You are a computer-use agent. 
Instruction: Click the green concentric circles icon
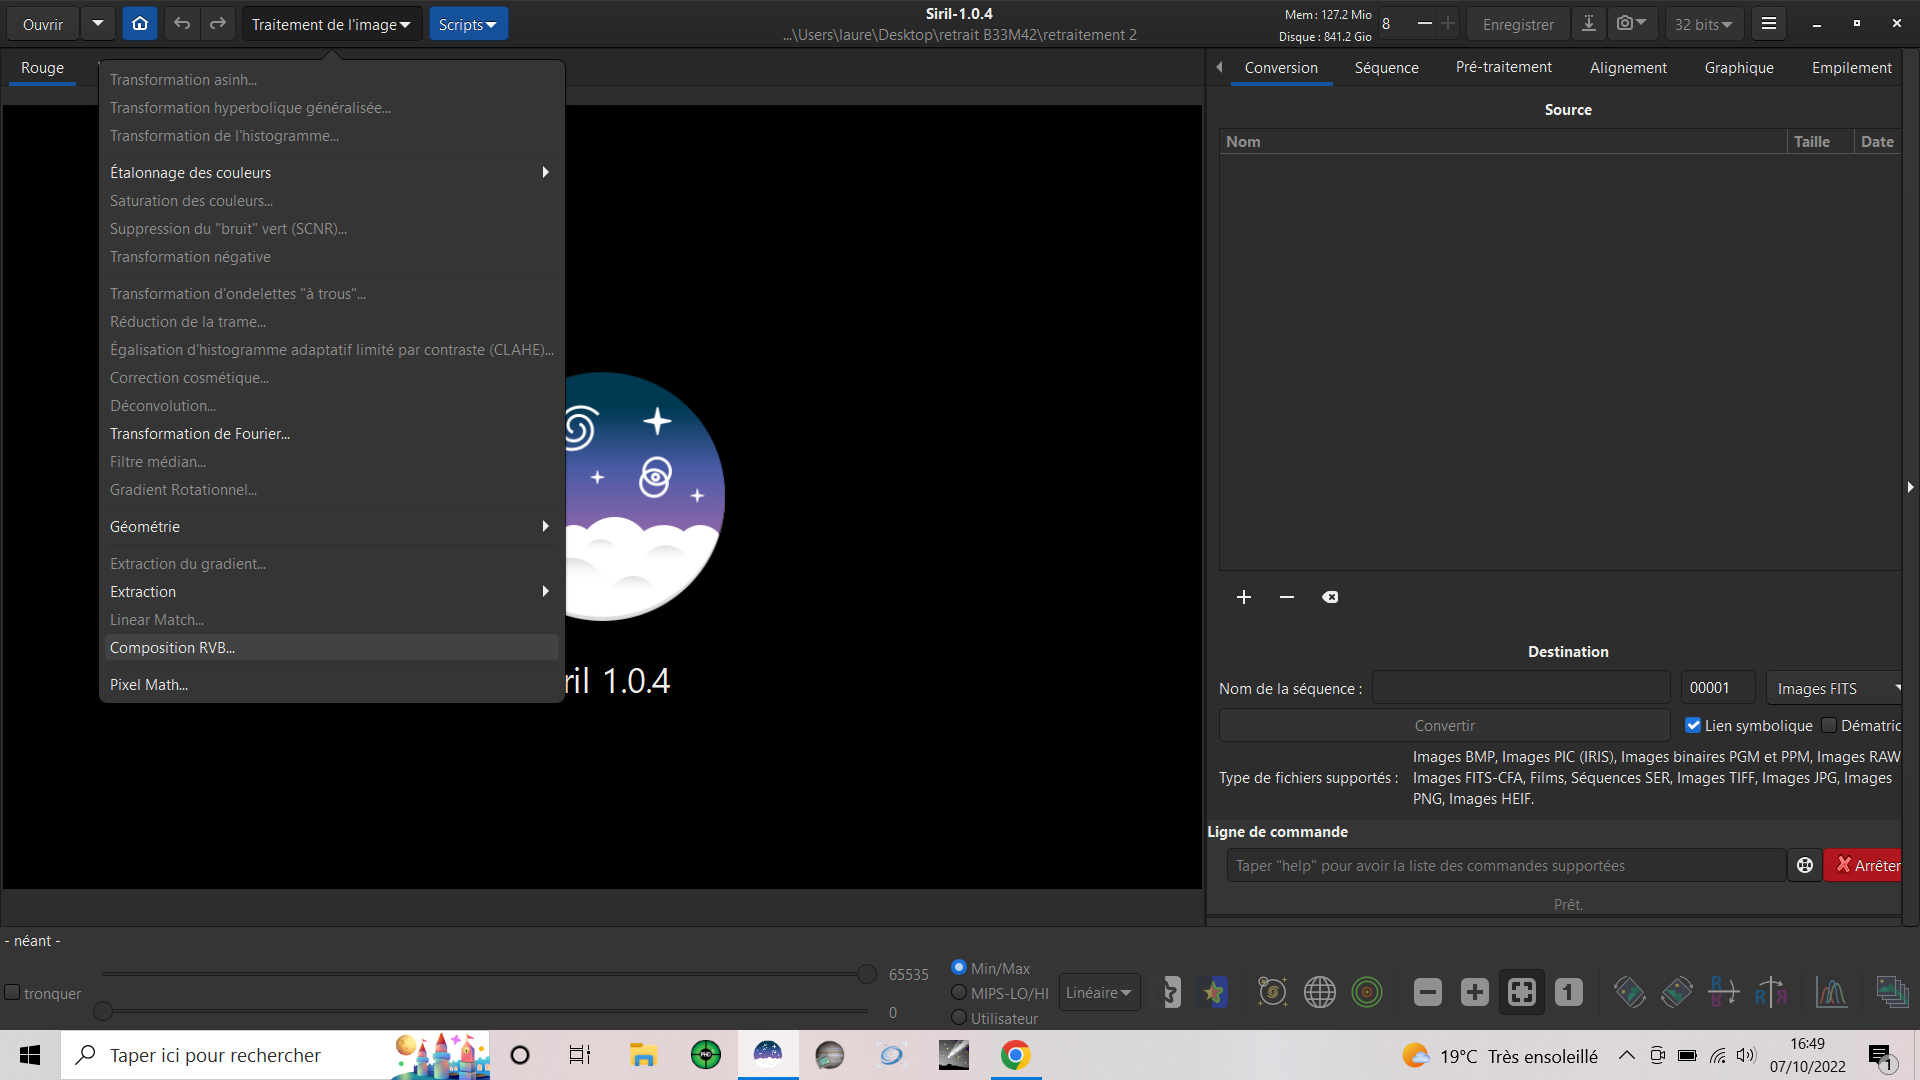click(x=1366, y=992)
